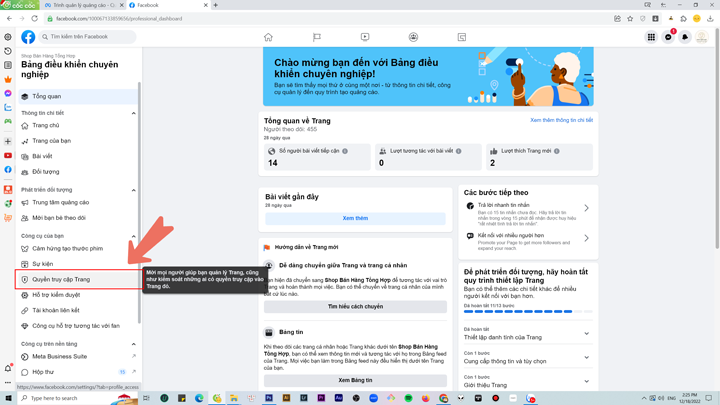Reload the page with browser refresh icon
The height and width of the screenshot is (405, 720).
click(x=34, y=18)
